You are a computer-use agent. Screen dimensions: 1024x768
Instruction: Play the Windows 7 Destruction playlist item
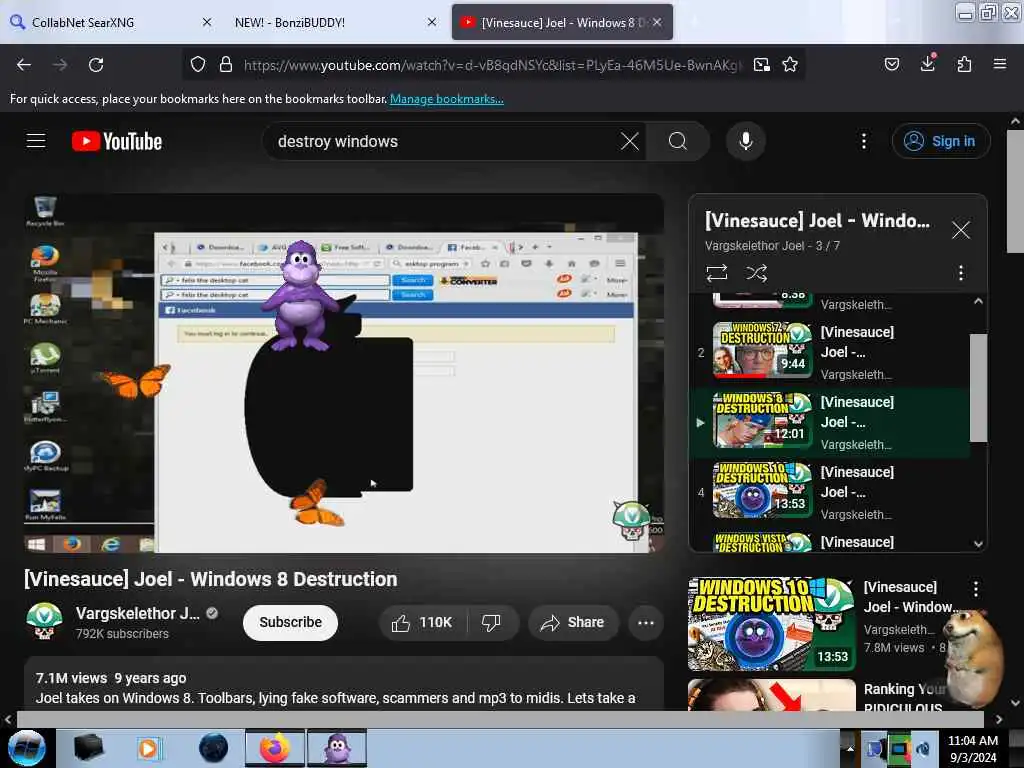[x=829, y=353]
